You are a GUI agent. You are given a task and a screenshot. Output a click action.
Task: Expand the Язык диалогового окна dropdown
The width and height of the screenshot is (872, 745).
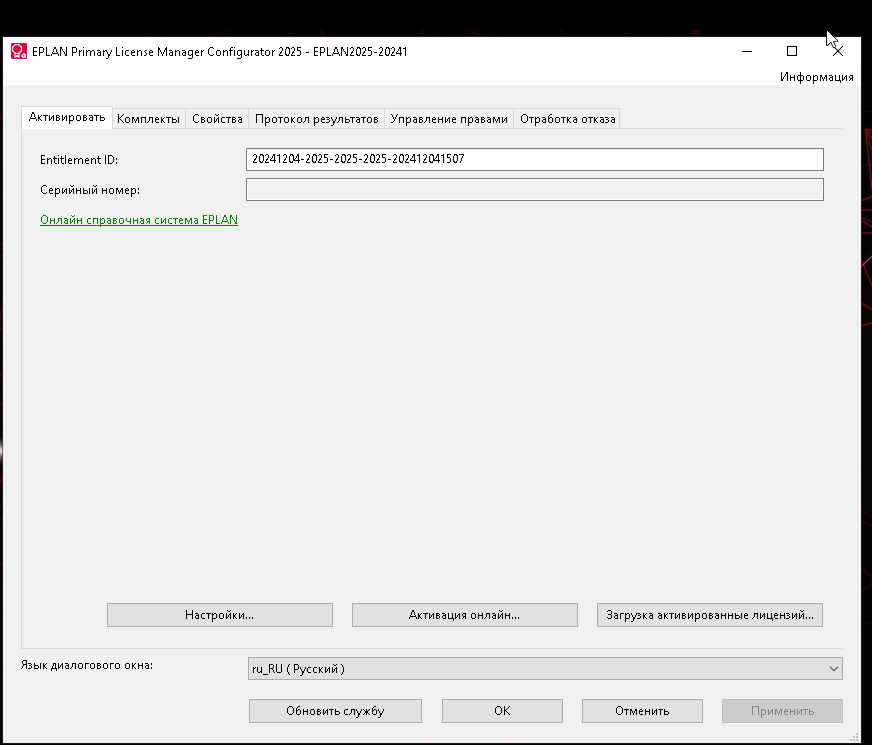pyautogui.click(x=545, y=668)
